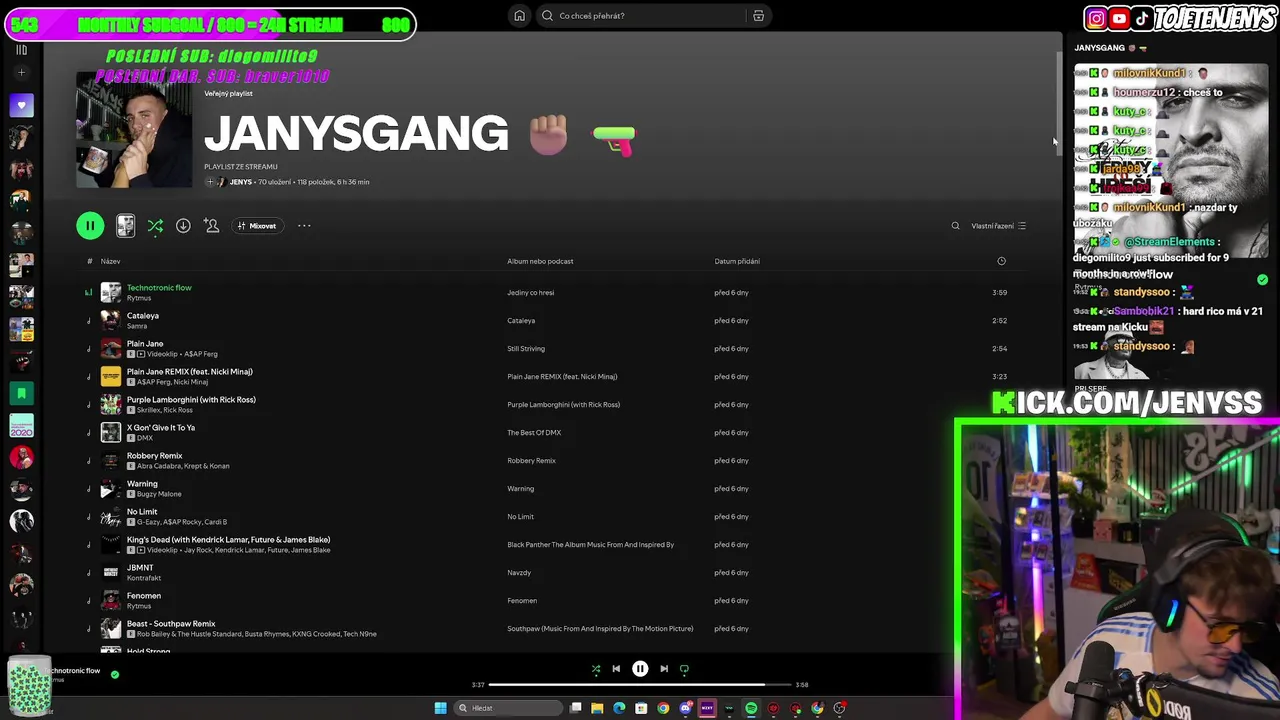This screenshot has height=720, width=1280.
Task: Open the playlist preview cover thumbnail button
Action: click(125, 226)
